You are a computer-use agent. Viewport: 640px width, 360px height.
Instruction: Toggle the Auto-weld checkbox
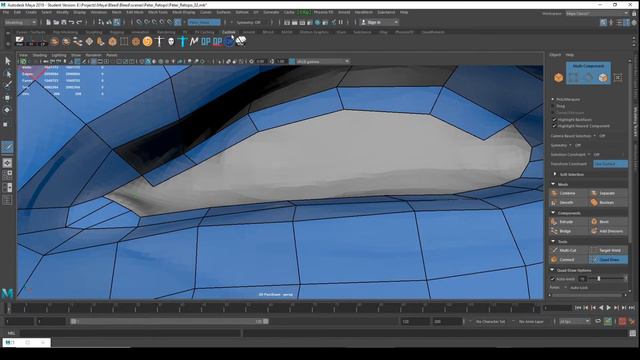pyautogui.click(x=553, y=279)
